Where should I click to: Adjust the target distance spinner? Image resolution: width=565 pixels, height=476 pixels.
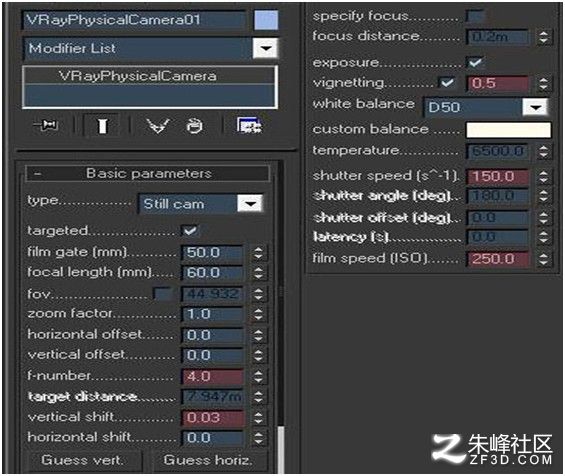[258, 397]
